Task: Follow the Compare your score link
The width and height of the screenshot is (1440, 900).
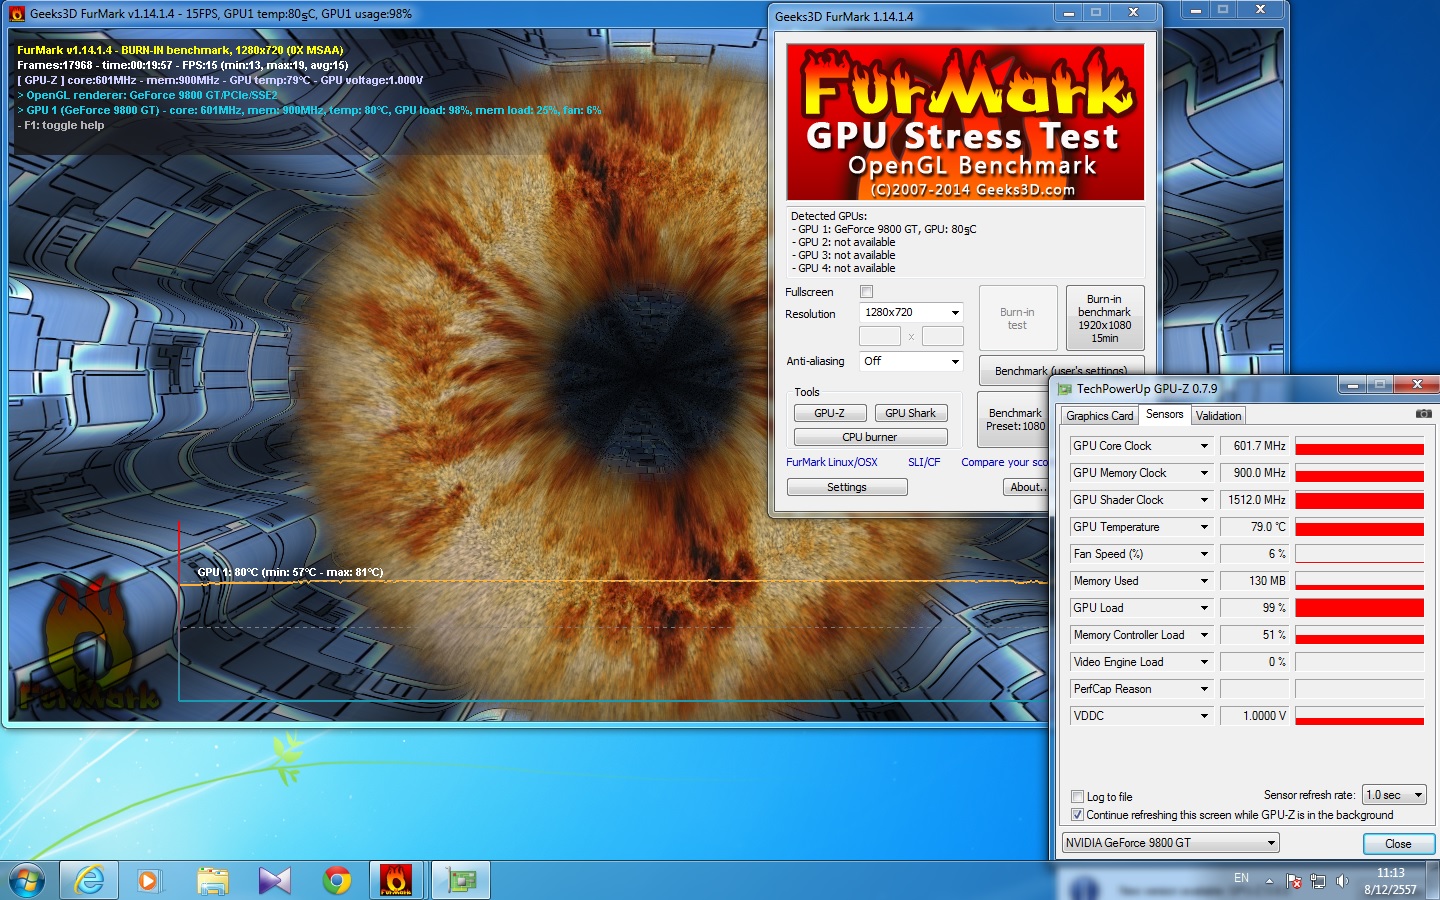Action: pyautogui.click(x=1005, y=462)
